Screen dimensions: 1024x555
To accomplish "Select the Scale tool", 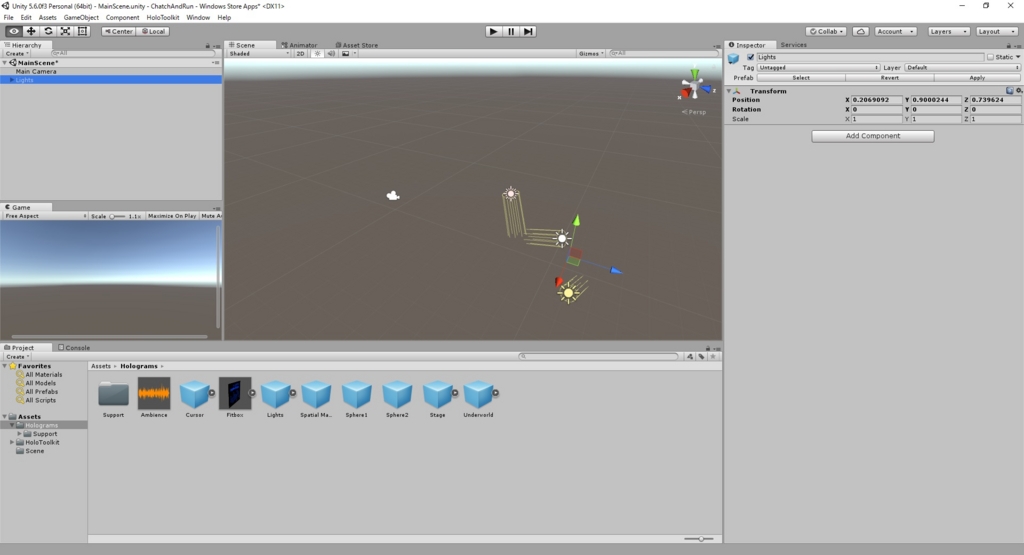I will (65, 31).
